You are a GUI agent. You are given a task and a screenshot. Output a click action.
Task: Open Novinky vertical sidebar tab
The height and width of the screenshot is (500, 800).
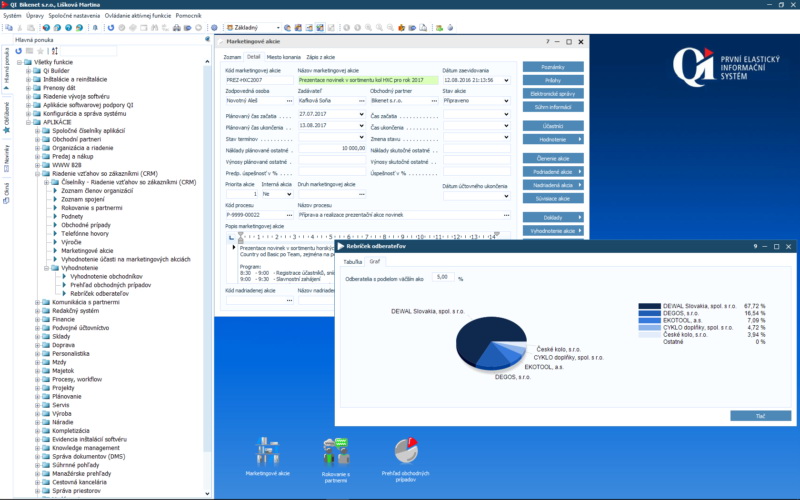click(x=7, y=158)
